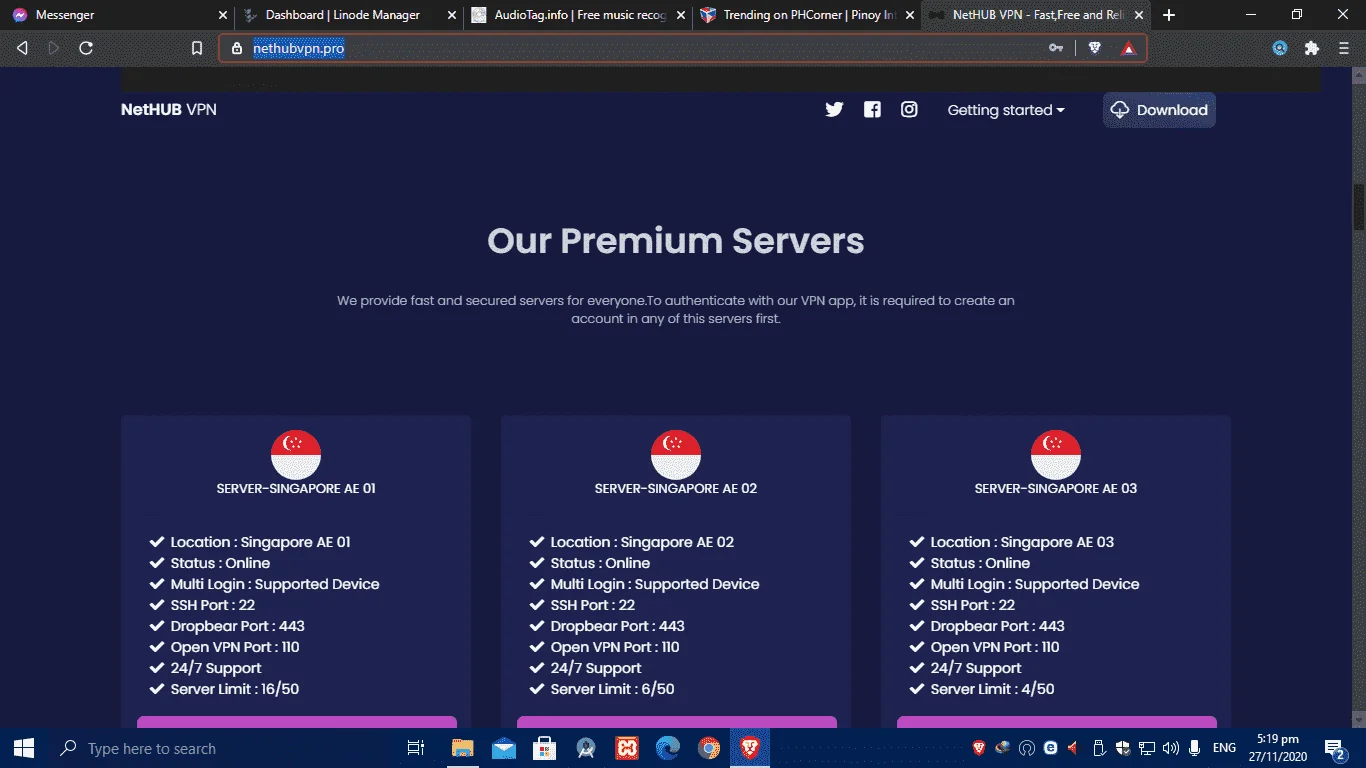The width and height of the screenshot is (1366, 768).
Task: Open the saved passwords key icon
Action: (x=1055, y=48)
